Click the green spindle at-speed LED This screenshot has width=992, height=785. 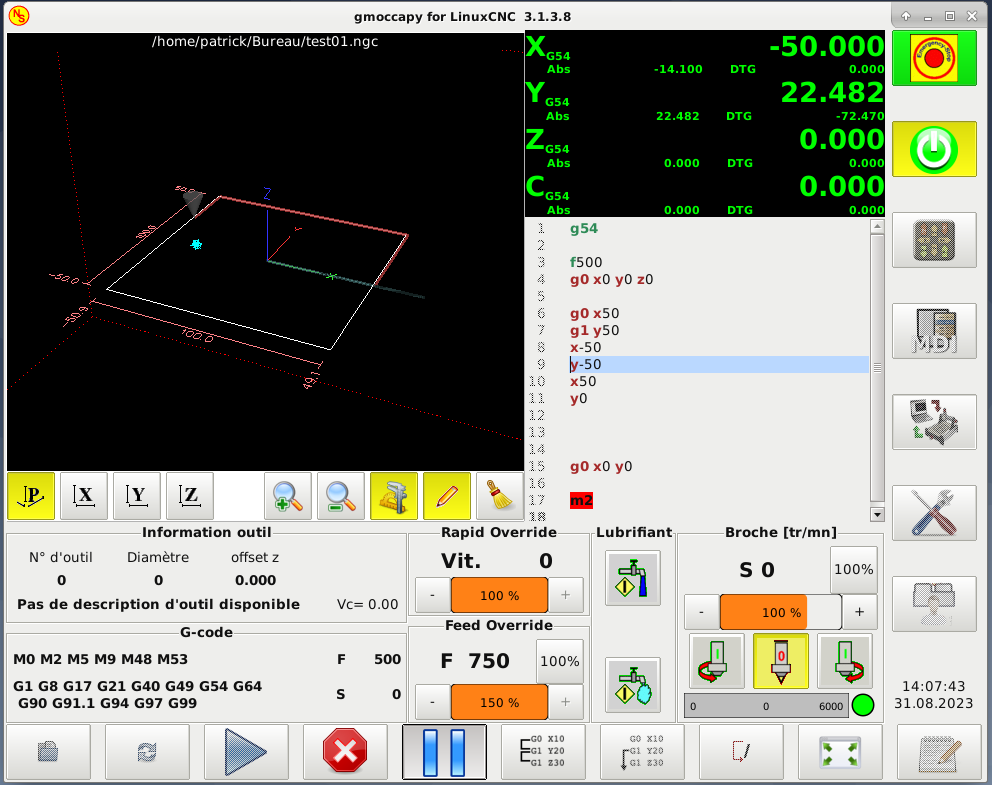(x=863, y=705)
